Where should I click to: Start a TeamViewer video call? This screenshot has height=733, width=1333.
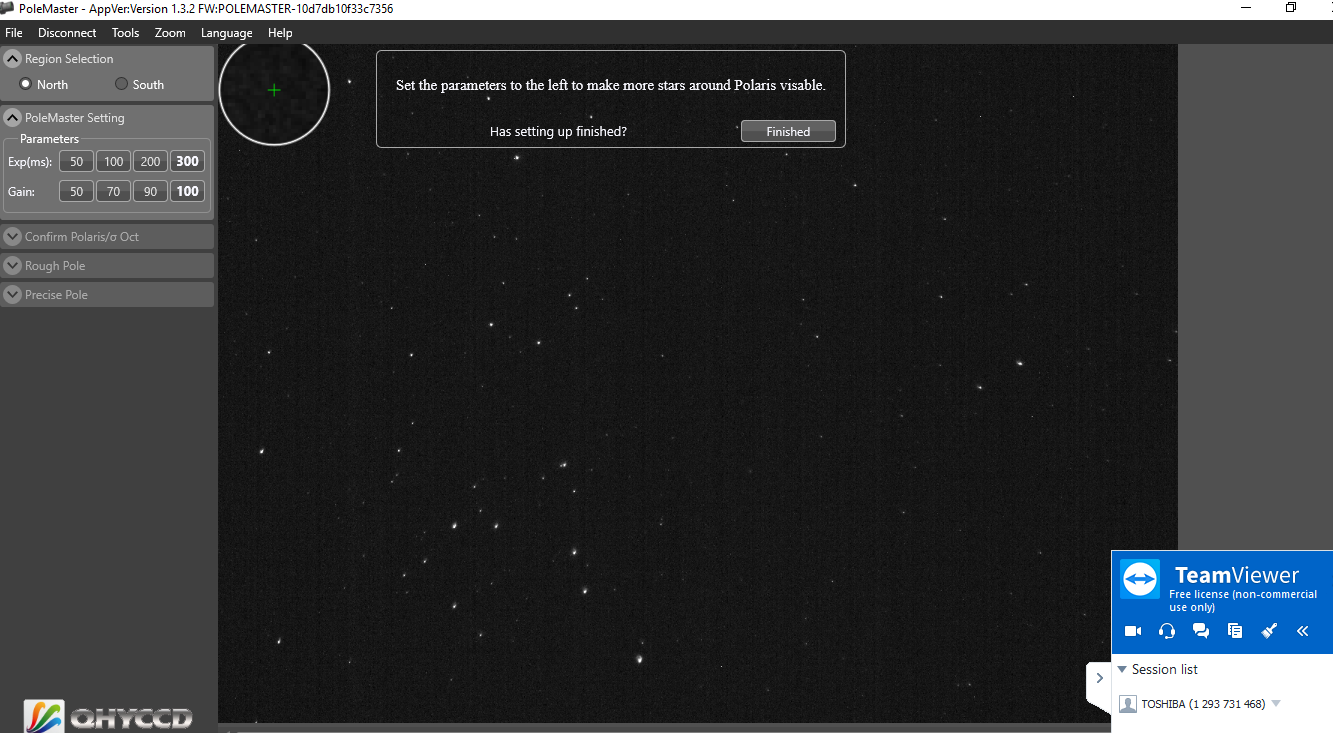pos(1133,631)
